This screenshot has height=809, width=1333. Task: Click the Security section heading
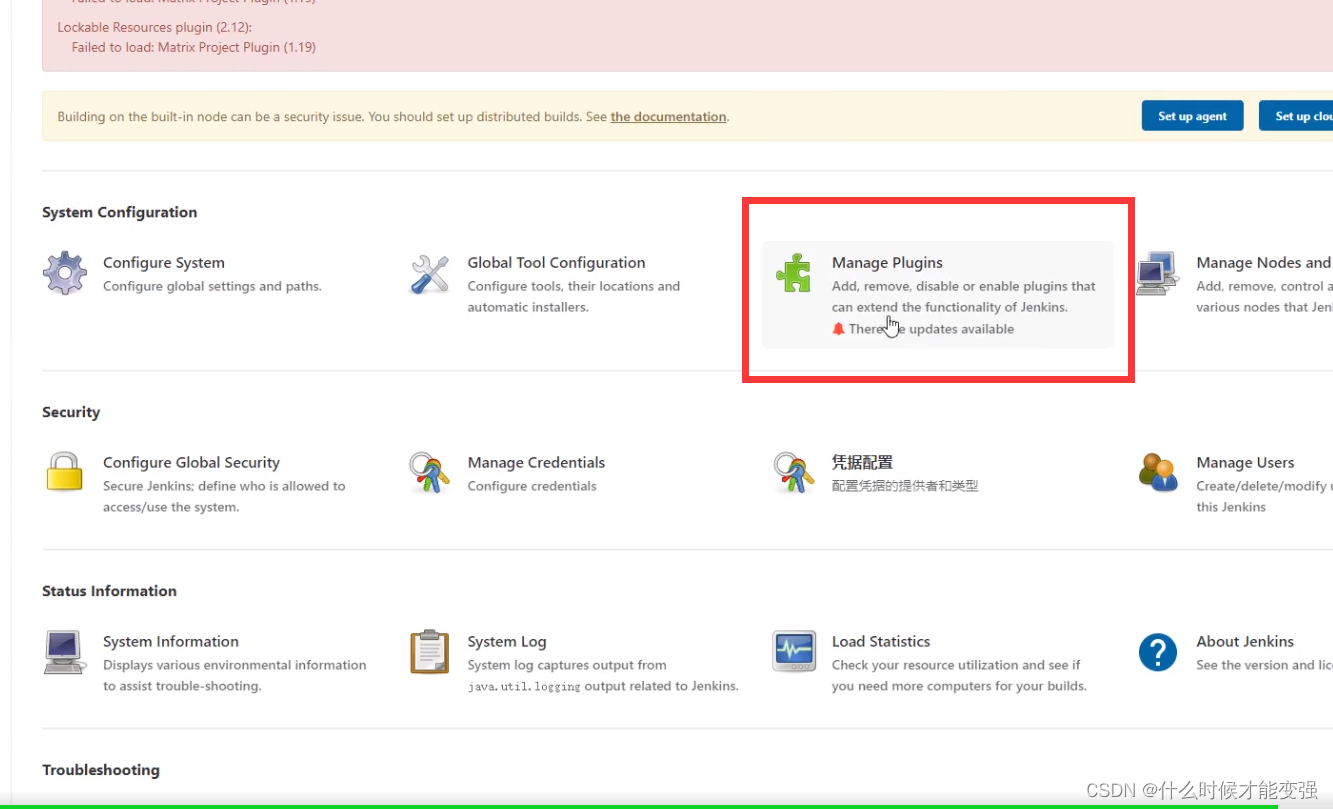(71, 412)
